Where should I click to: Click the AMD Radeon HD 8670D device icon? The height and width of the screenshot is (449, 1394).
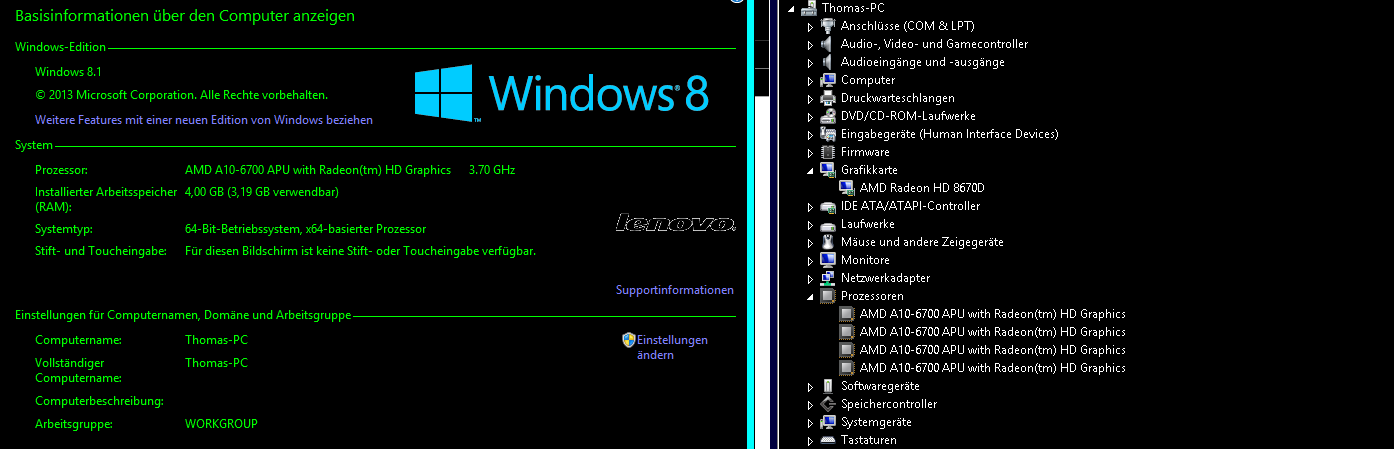846,188
